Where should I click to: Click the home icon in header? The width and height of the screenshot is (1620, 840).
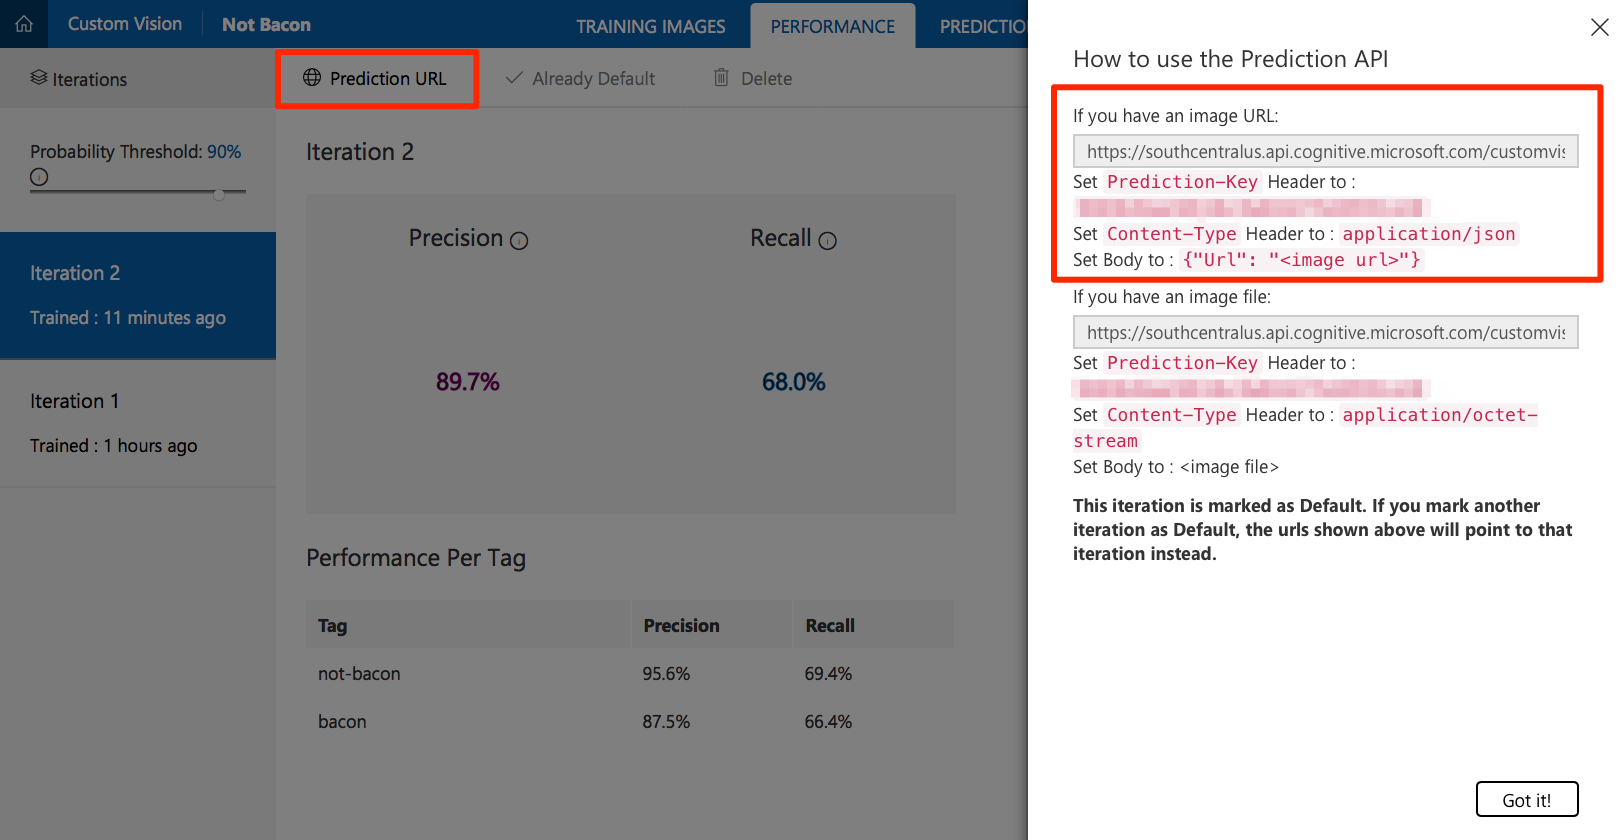(x=24, y=24)
